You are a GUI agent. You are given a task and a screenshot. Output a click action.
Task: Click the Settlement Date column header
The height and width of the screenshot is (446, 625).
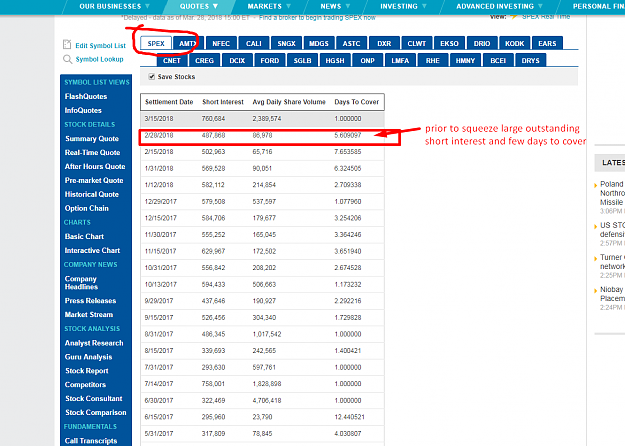169,102
